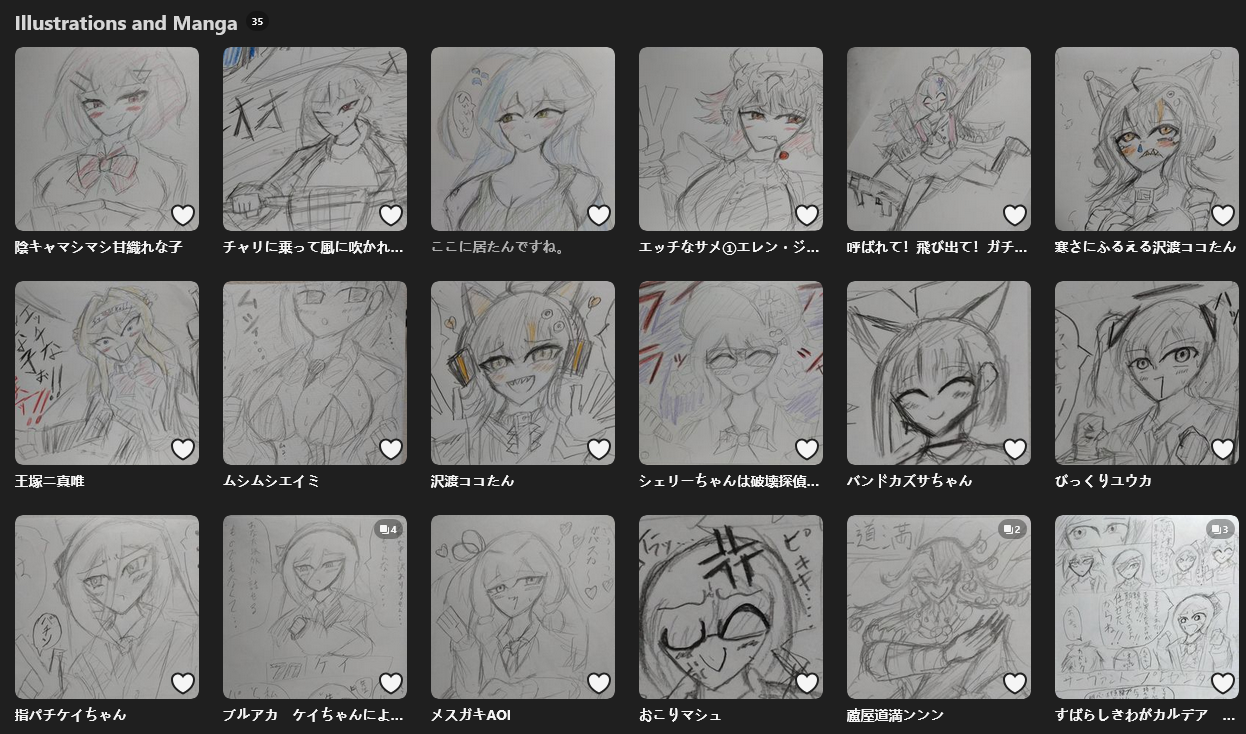Click the 4-page count badge on ブルアカ artwork
The image size is (1246, 734).
387,529
